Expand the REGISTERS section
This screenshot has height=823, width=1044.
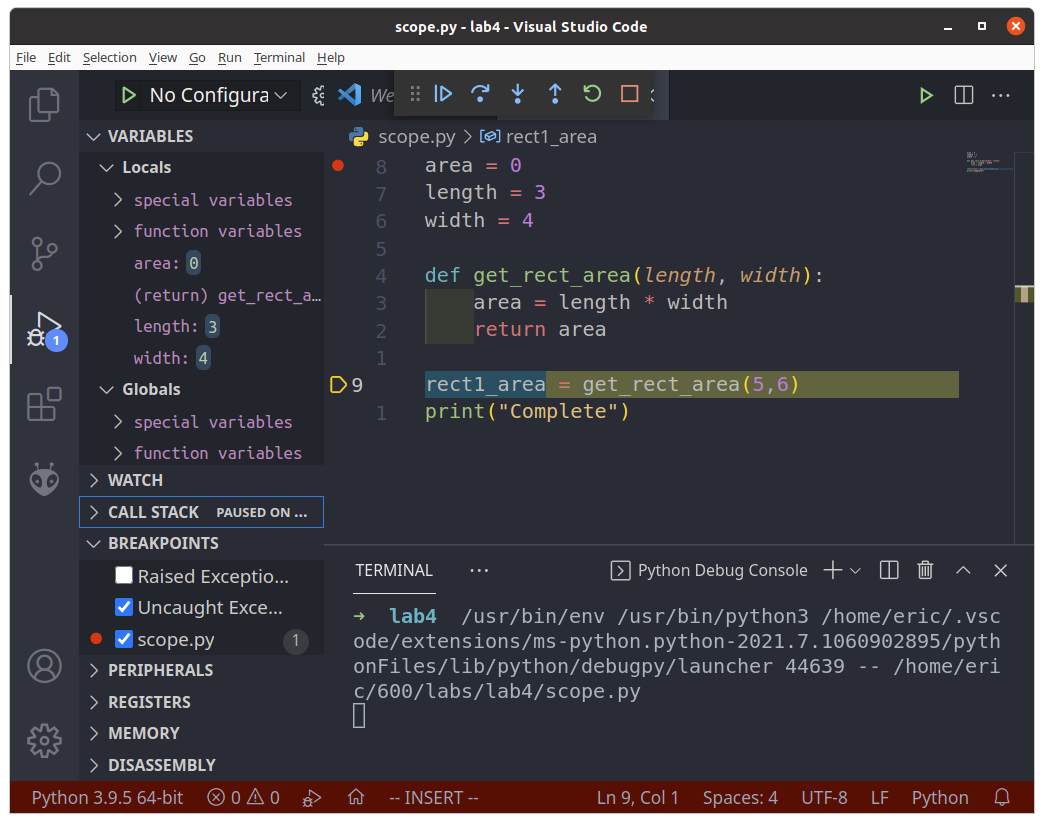click(148, 702)
